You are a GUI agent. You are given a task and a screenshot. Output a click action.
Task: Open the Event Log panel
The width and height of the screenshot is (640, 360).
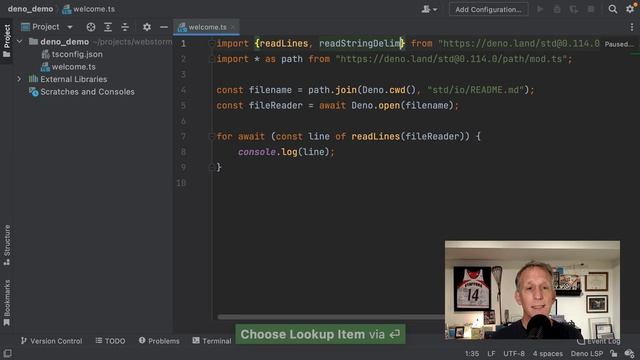click(599, 341)
